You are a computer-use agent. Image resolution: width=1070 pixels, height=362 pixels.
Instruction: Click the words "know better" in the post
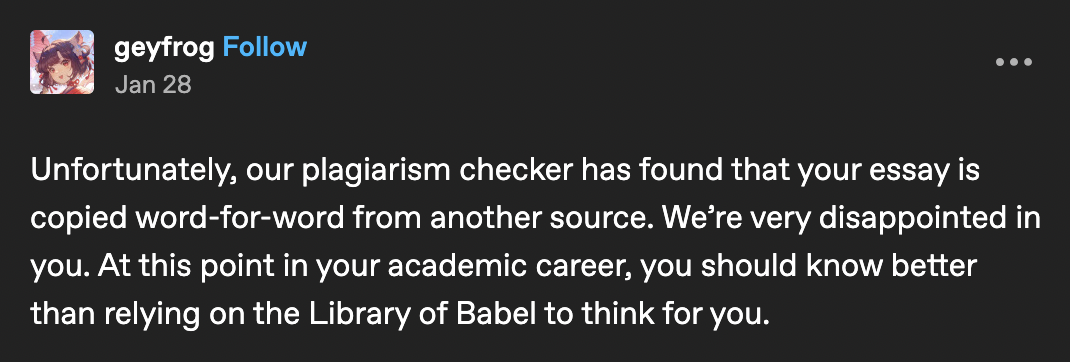click(x=892, y=267)
